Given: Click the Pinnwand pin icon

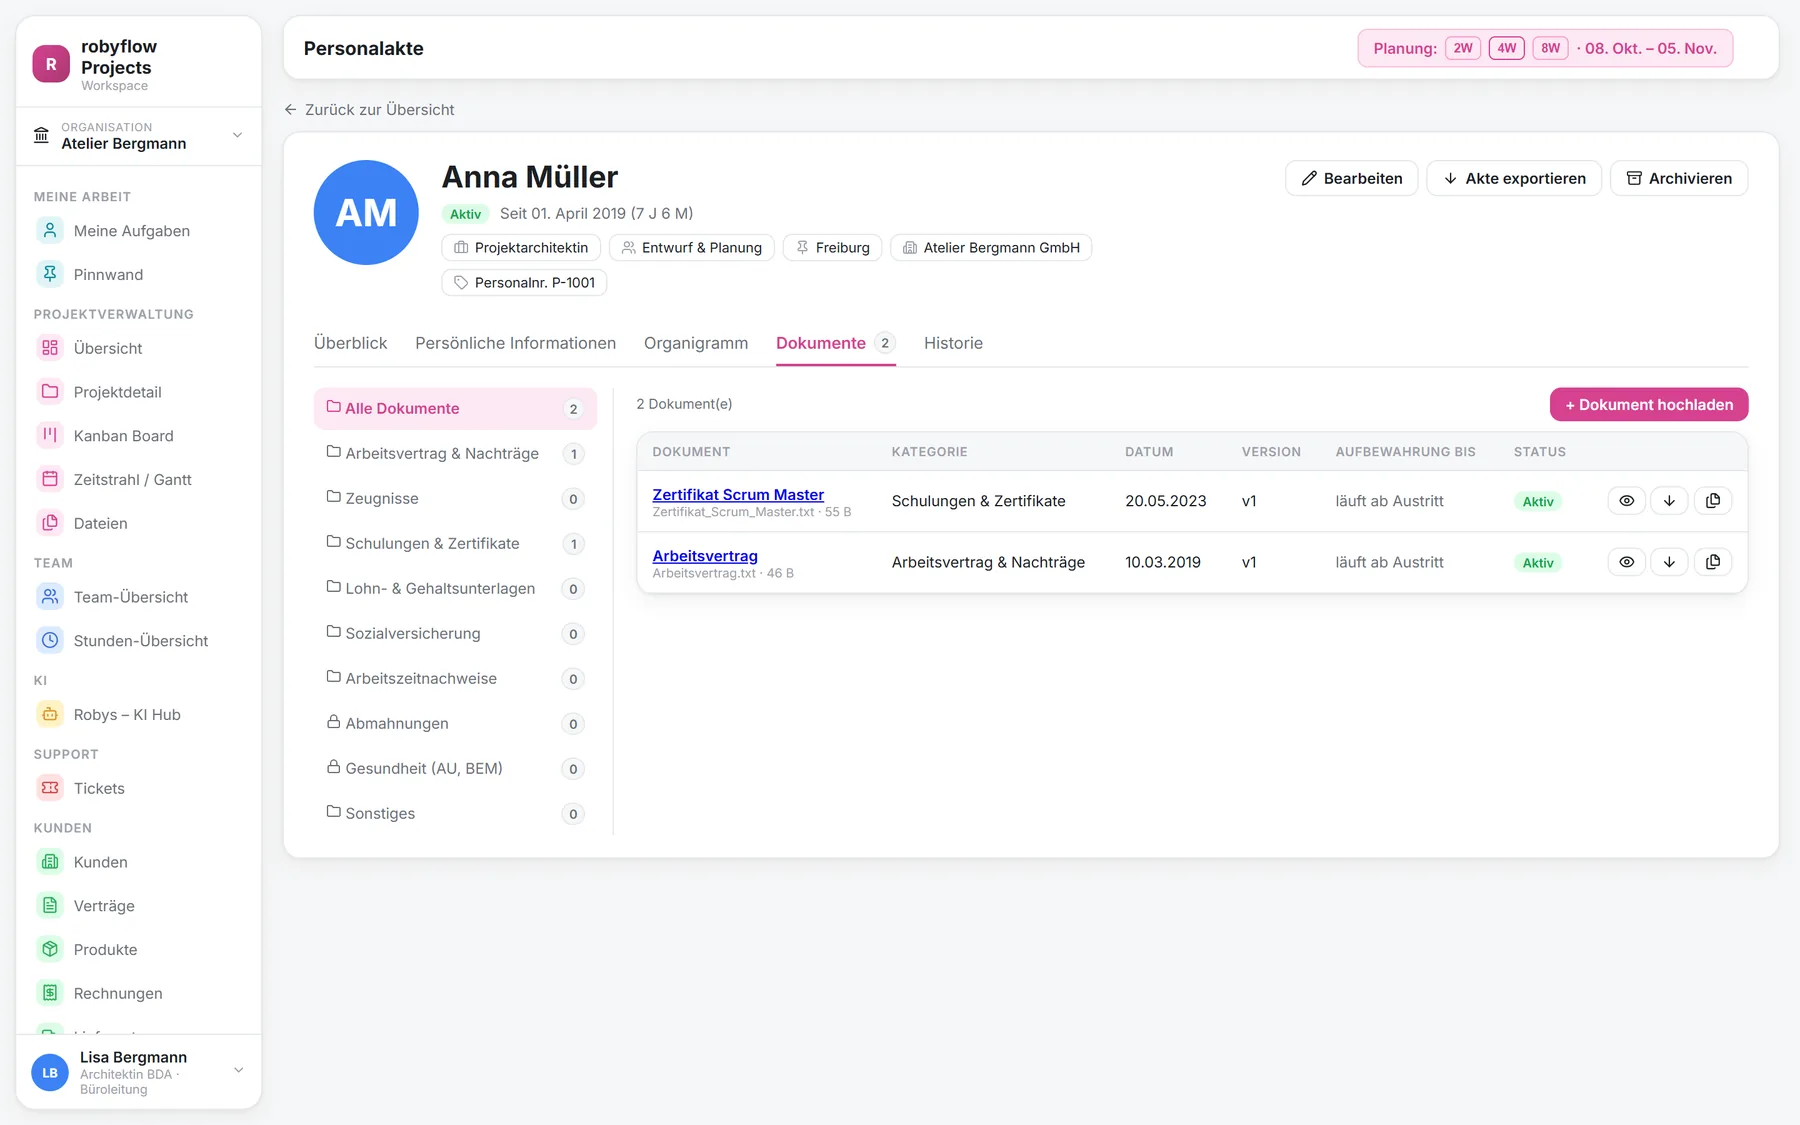Looking at the screenshot, I should (x=50, y=274).
